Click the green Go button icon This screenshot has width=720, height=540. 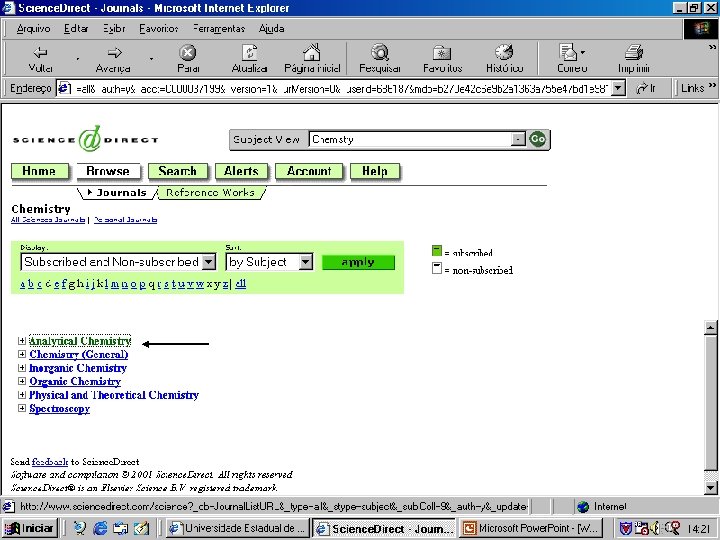[538, 139]
